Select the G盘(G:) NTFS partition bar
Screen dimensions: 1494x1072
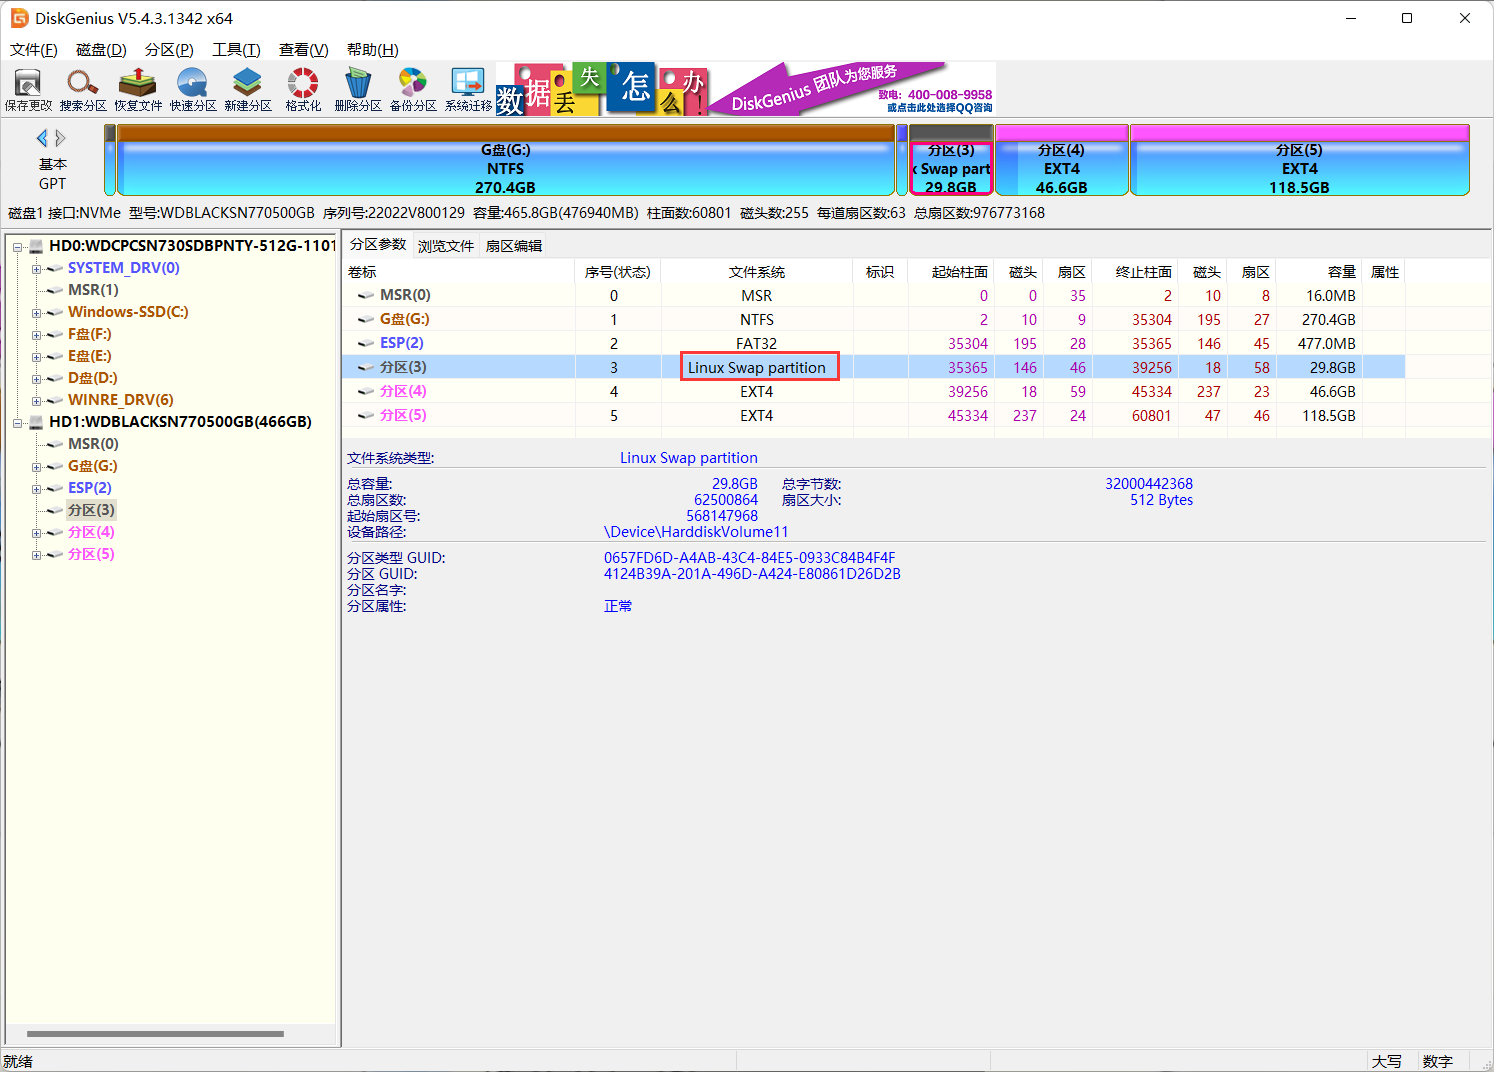click(x=506, y=160)
